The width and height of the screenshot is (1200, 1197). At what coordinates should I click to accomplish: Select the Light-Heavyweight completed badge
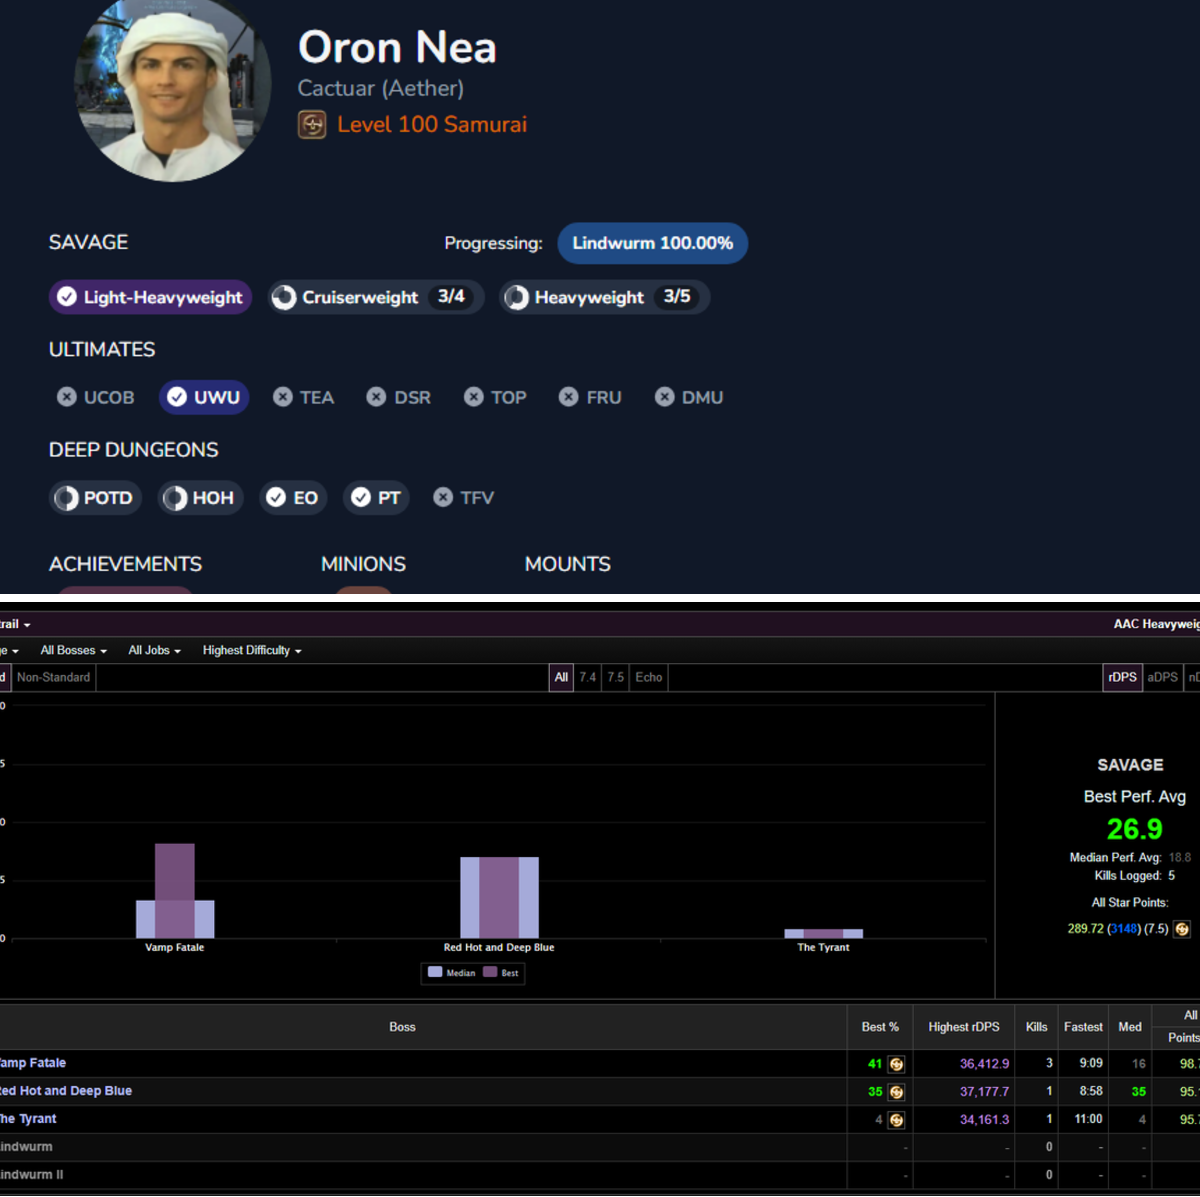150,297
